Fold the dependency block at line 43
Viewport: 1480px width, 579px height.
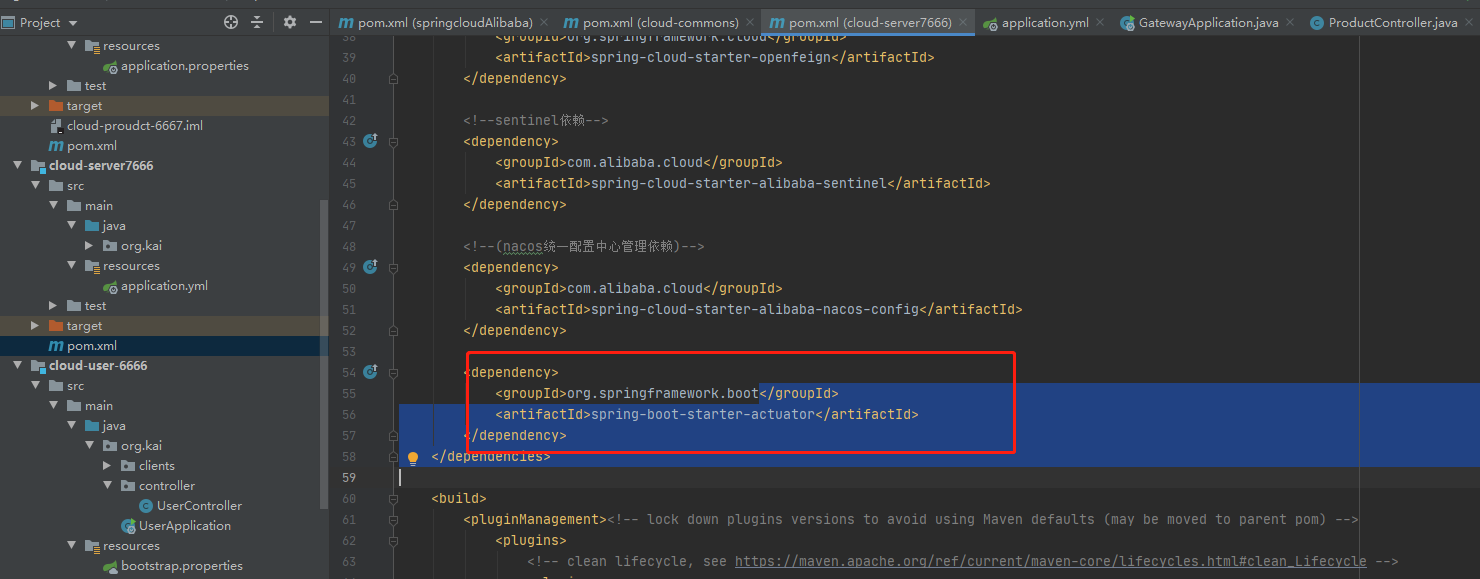point(393,141)
